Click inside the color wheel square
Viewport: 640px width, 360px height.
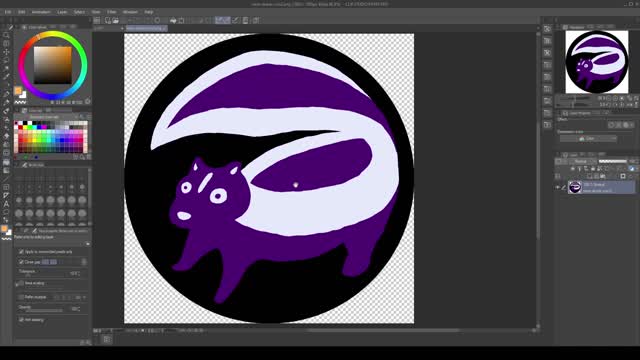(53, 65)
